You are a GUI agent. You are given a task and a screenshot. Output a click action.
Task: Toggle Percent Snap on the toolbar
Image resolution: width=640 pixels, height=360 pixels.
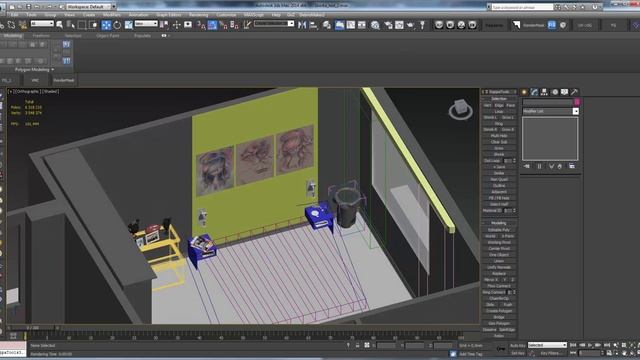(223, 25)
